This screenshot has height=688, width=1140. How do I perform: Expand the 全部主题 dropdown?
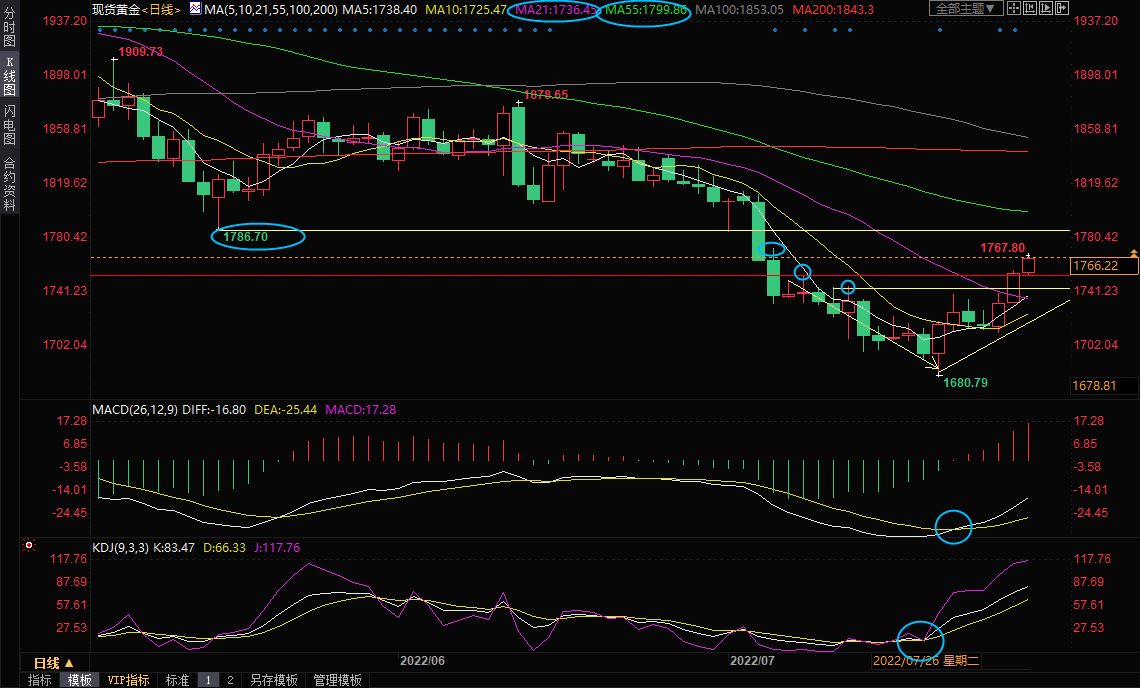965,9
